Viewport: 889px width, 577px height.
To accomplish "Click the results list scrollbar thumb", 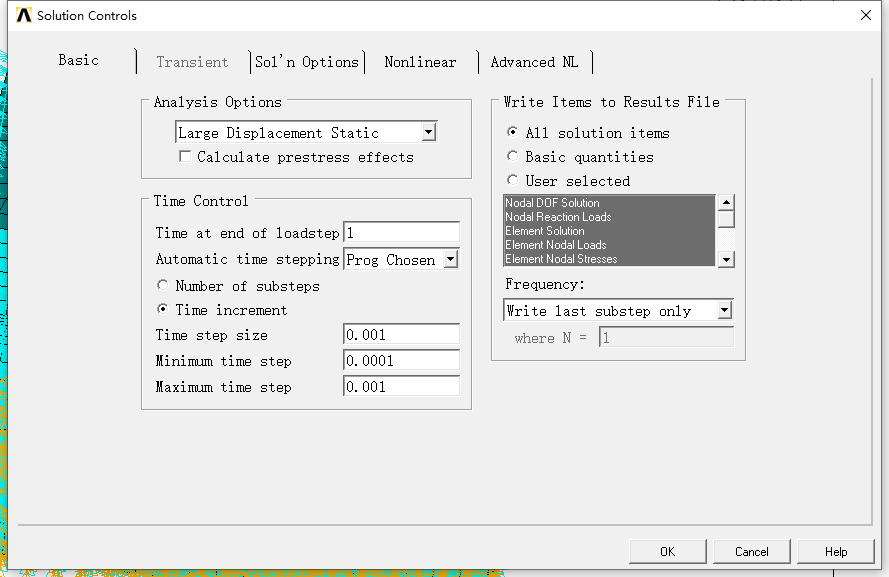I will point(726,219).
